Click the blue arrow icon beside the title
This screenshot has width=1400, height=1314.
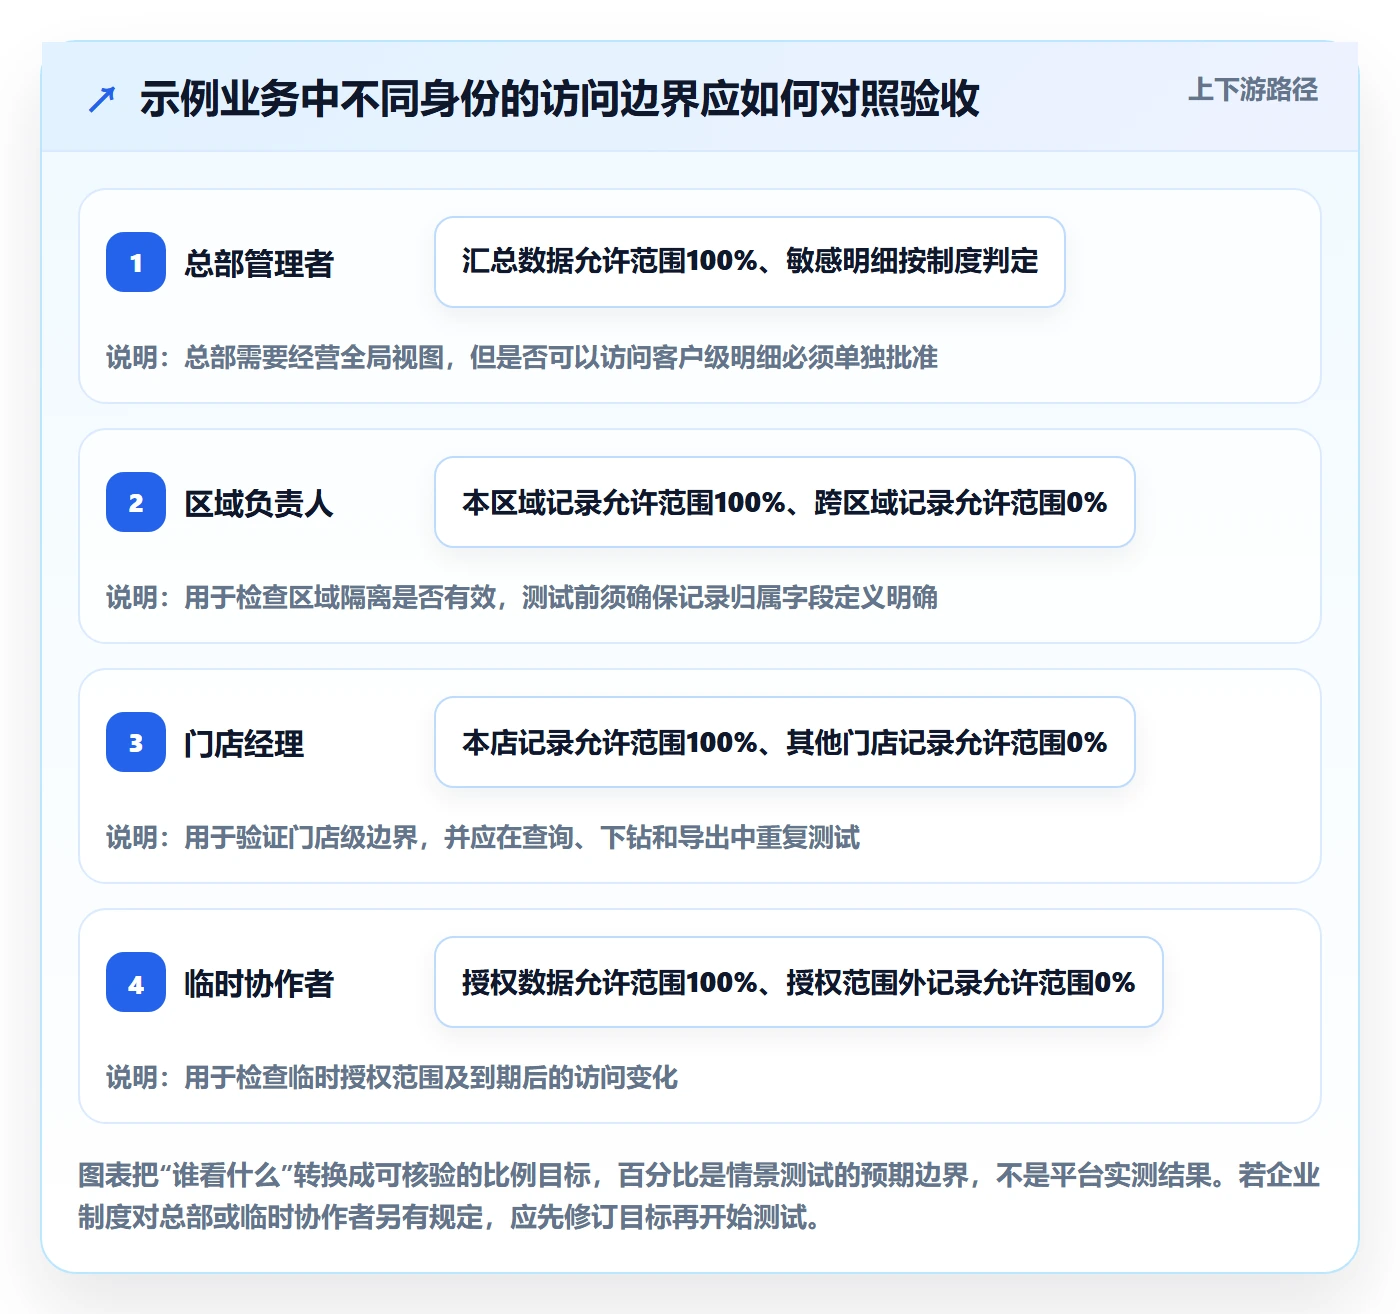pyautogui.click(x=102, y=99)
